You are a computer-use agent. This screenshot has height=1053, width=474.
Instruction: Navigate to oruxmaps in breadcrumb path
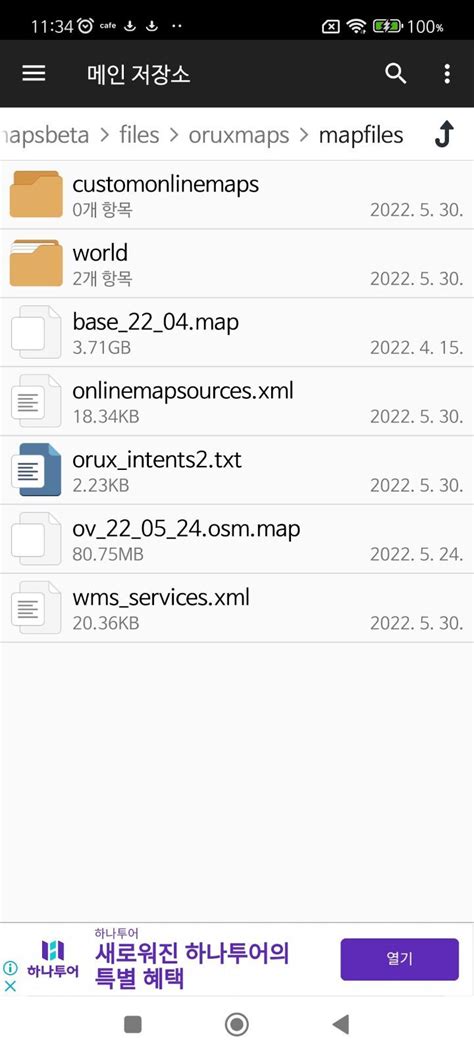coord(238,135)
